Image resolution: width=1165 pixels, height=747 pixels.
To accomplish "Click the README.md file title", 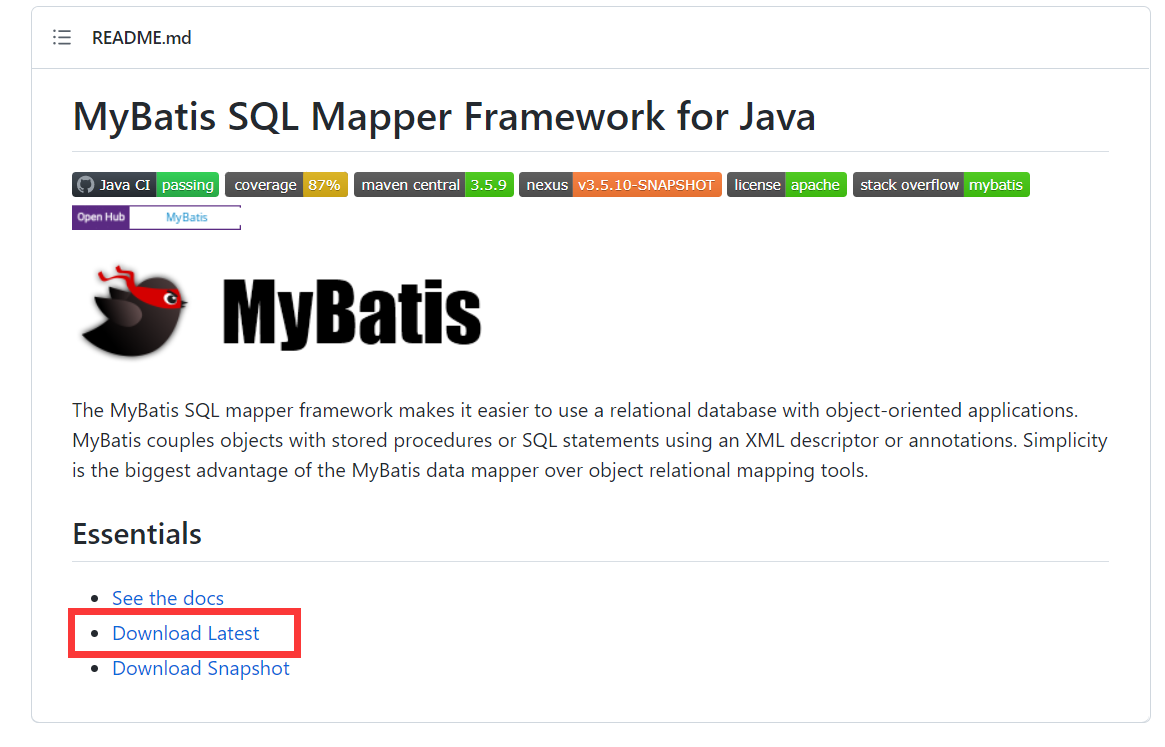I will point(141,38).
